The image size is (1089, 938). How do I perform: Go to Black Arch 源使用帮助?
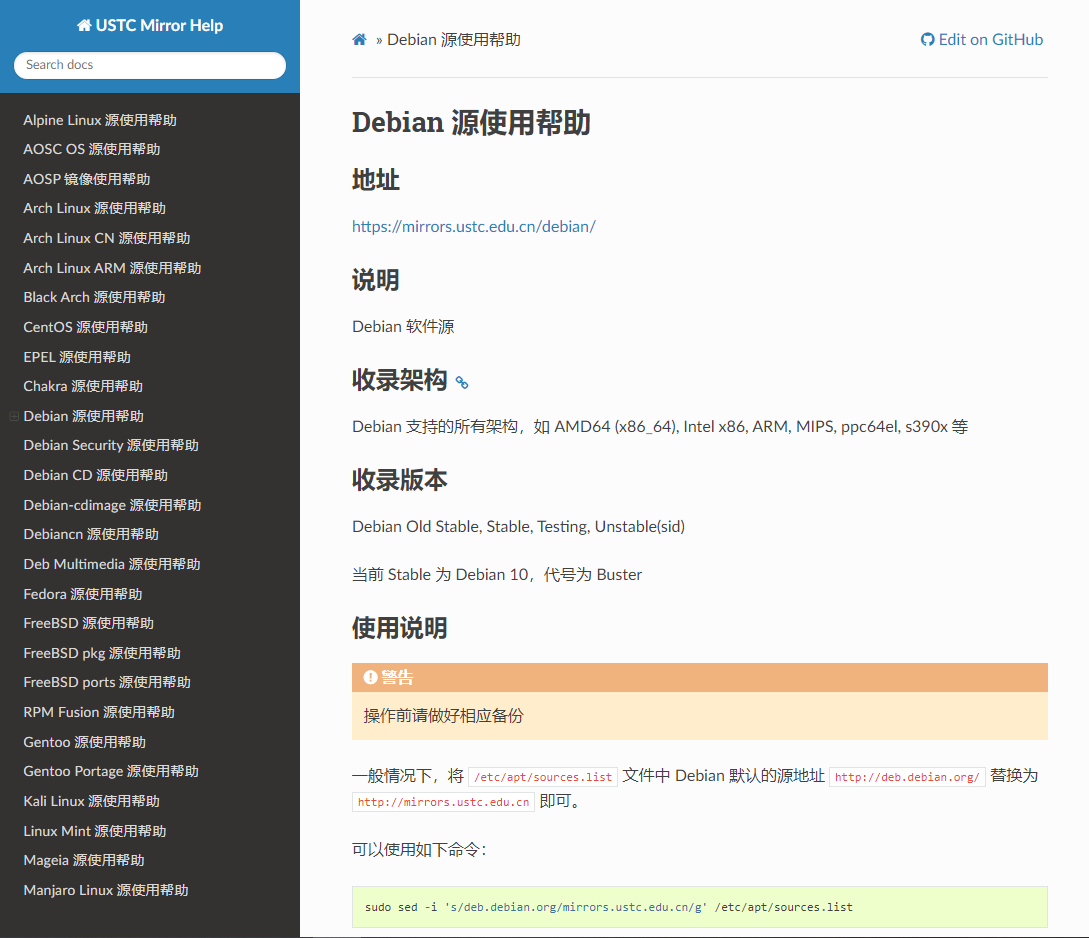click(x=94, y=297)
